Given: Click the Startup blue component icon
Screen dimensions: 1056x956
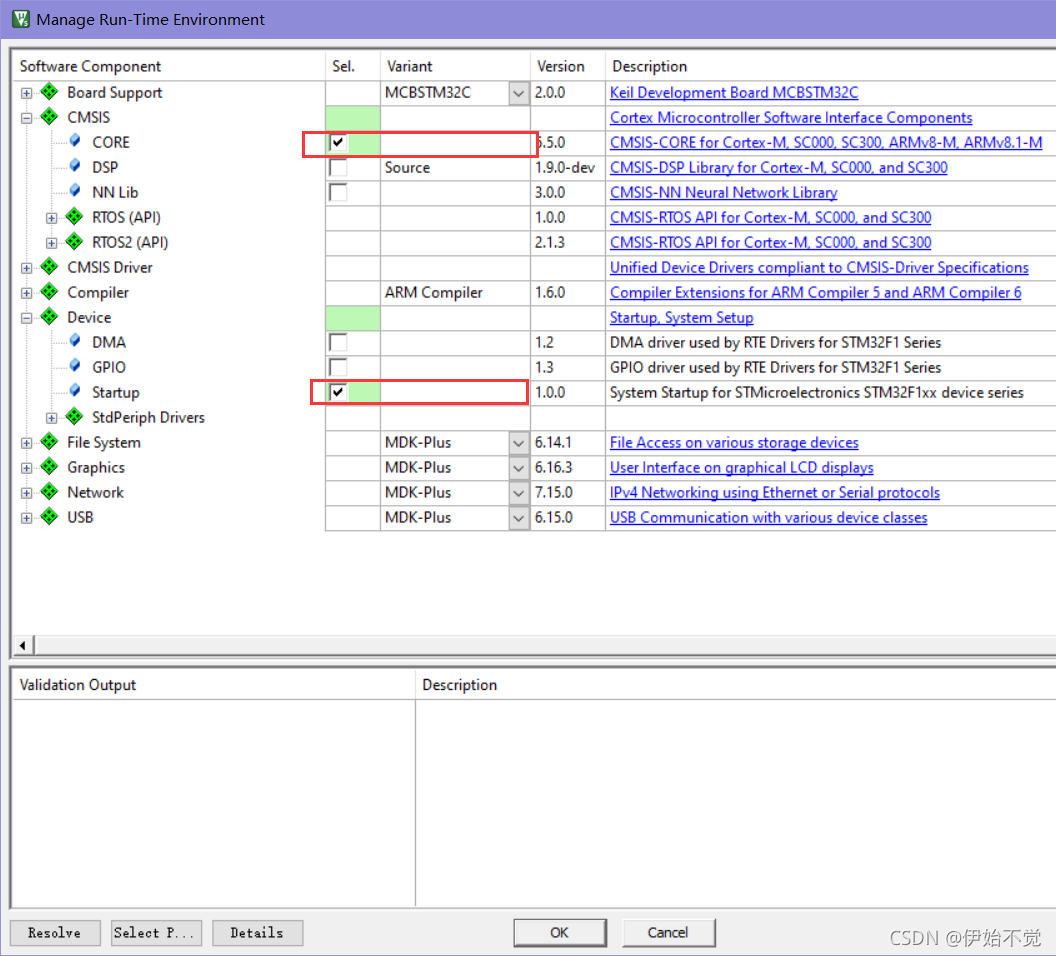Looking at the screenshot, I should pyautogui.click(x=75, y=390).
